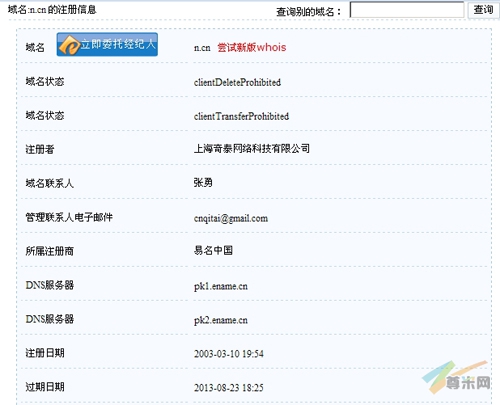The image size is (500, 405).
Task: Click the 查询 search button
Action: pos(483,10)
